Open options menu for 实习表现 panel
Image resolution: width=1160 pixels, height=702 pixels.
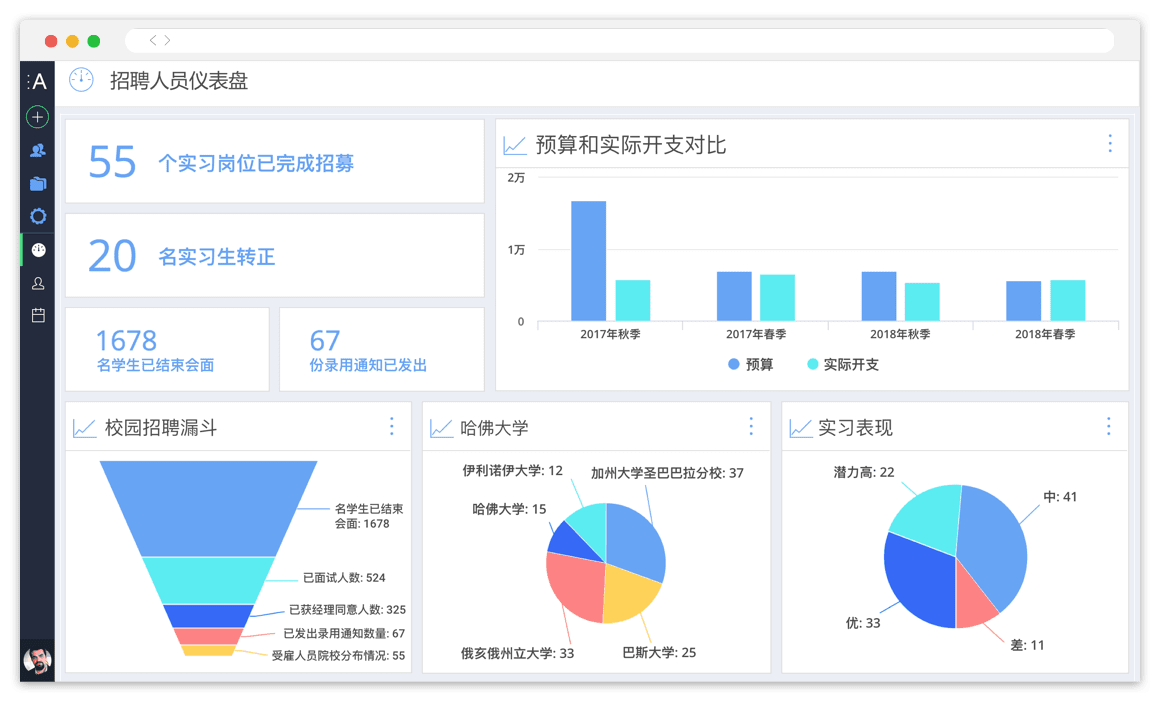[x=1108, y=426]
